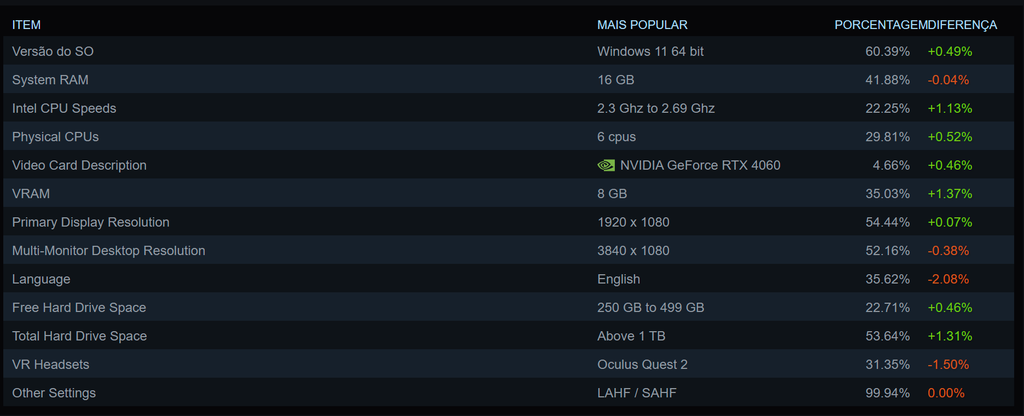The image size is (1024, 416).
Task: Open the Physical CPUs details
Action: pyautogui.click(x=55, y=137)
